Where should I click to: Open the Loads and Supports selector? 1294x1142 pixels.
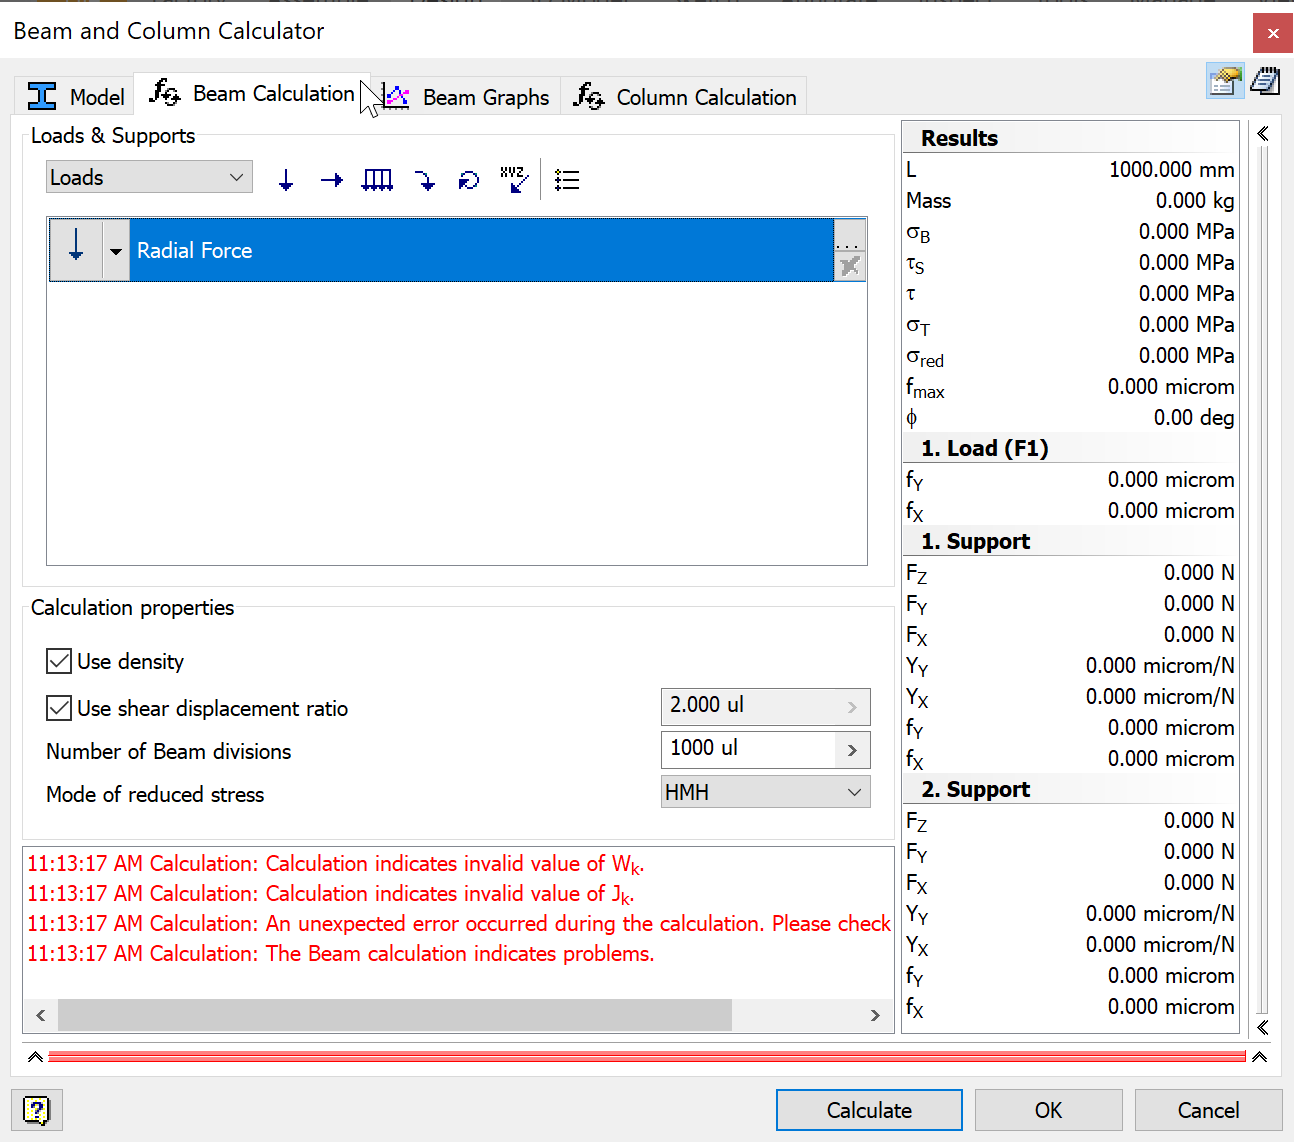click(148, 177)
